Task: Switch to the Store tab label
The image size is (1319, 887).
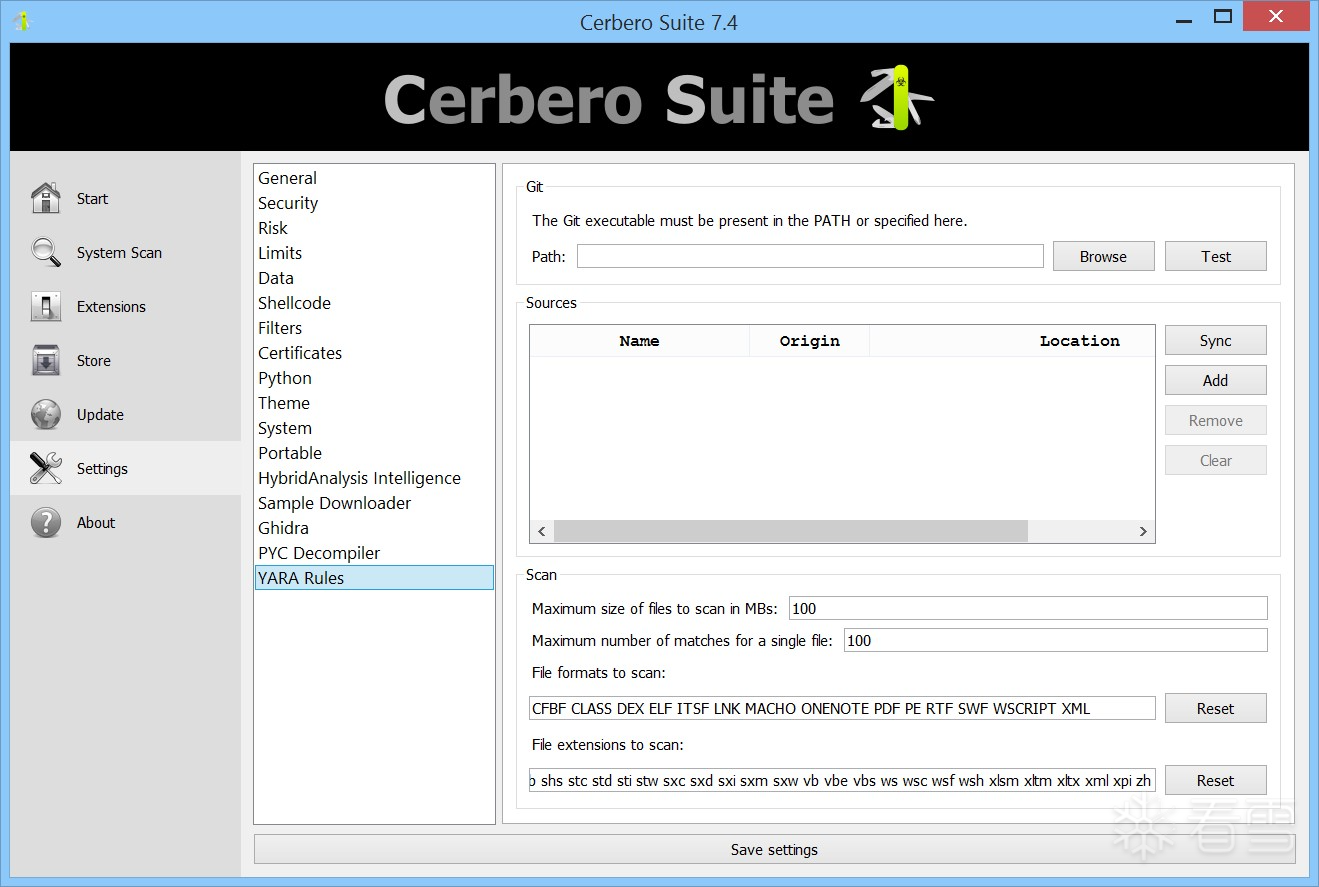Action: pyautogui.click(x=94, y=360)
